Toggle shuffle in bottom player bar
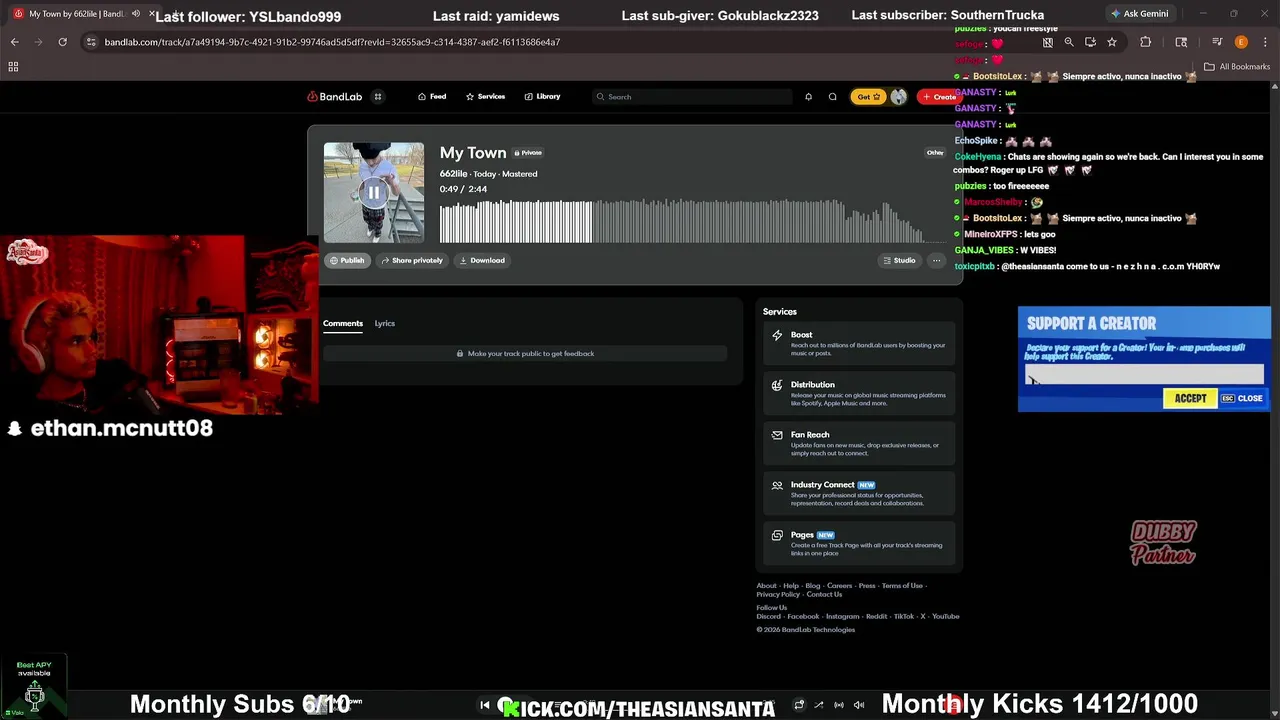 tap(819, 705)
